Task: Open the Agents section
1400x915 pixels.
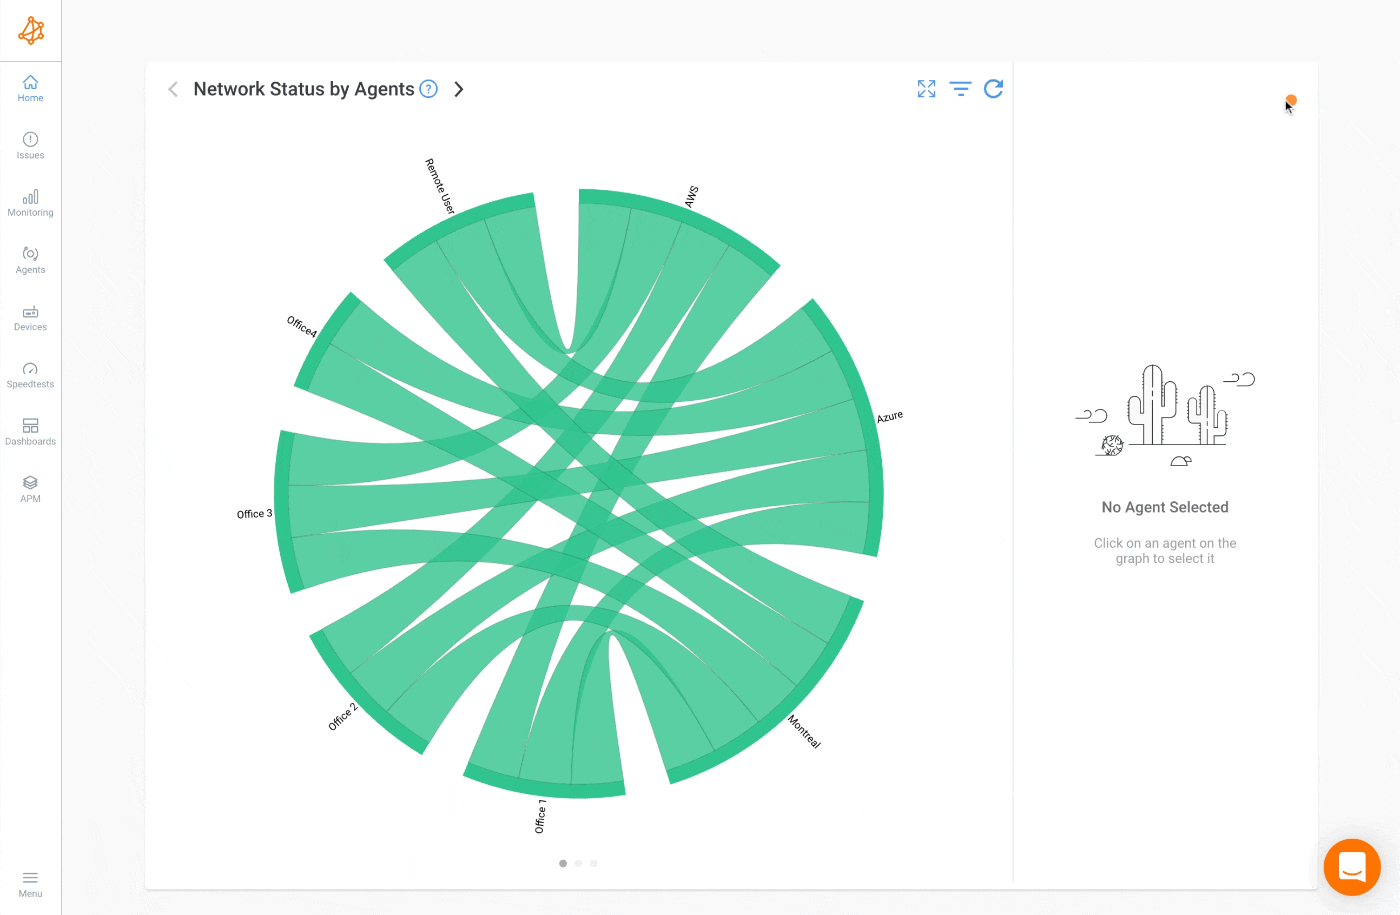Action: pos(30,260)
